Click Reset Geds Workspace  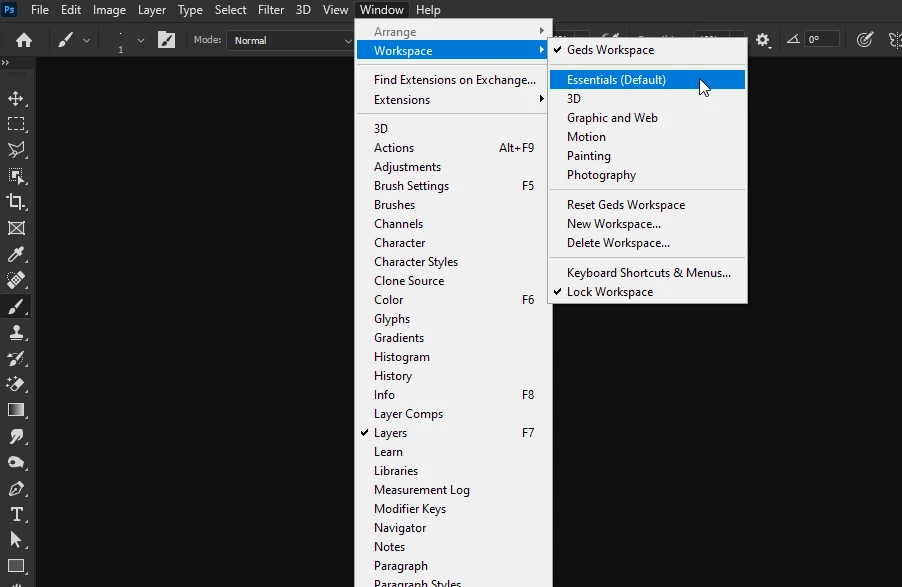[x=648, y=205]
